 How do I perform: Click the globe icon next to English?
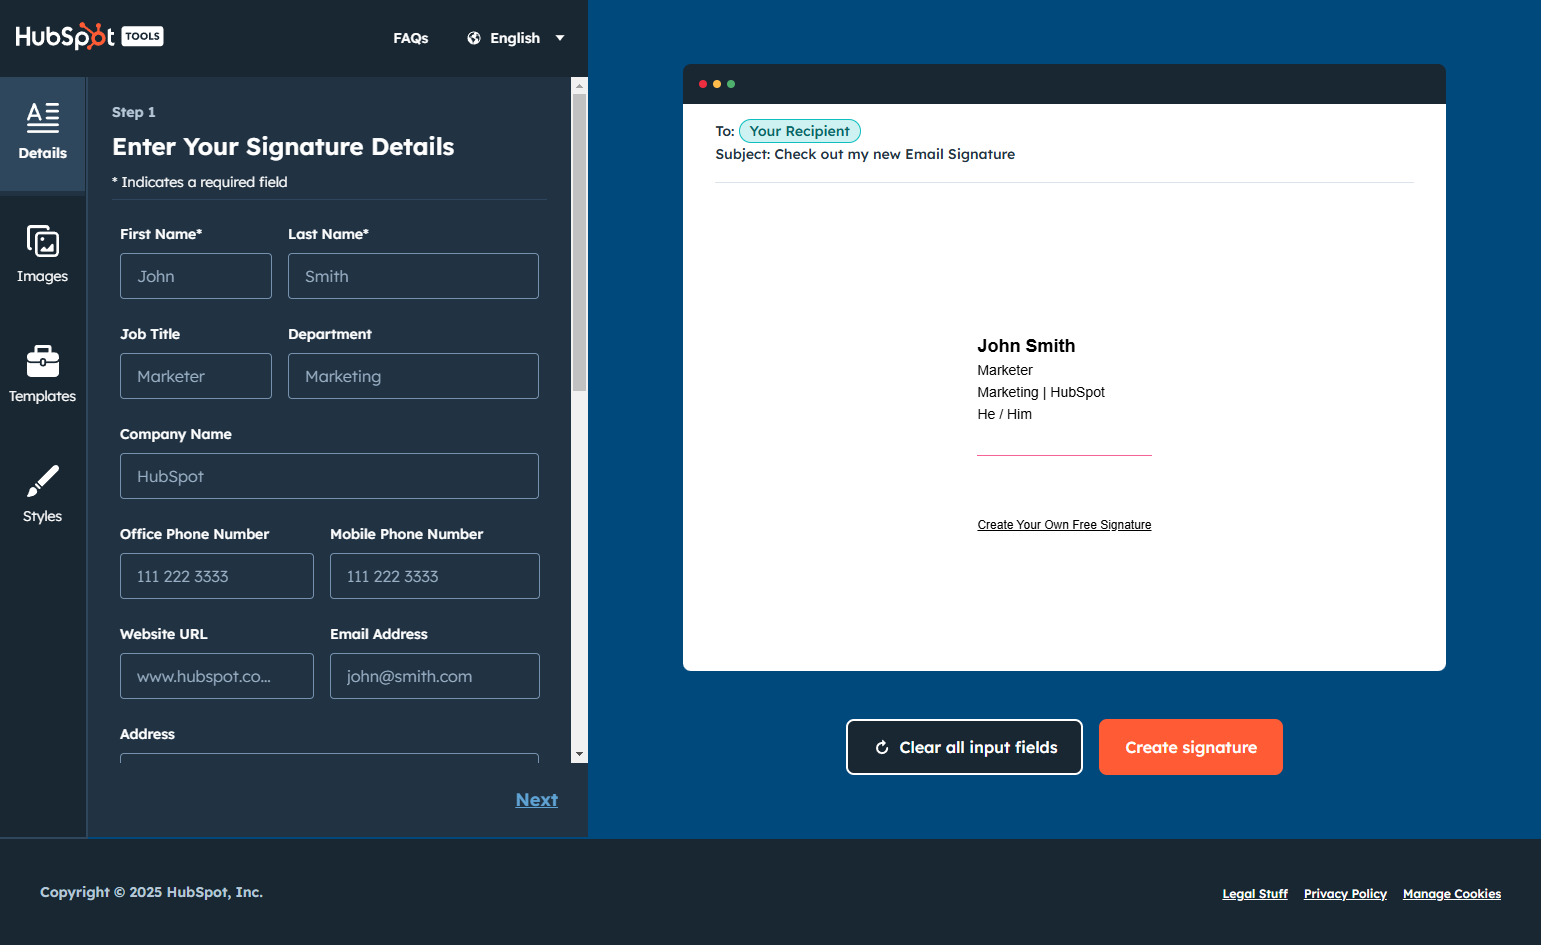click(x=474, y=38)
